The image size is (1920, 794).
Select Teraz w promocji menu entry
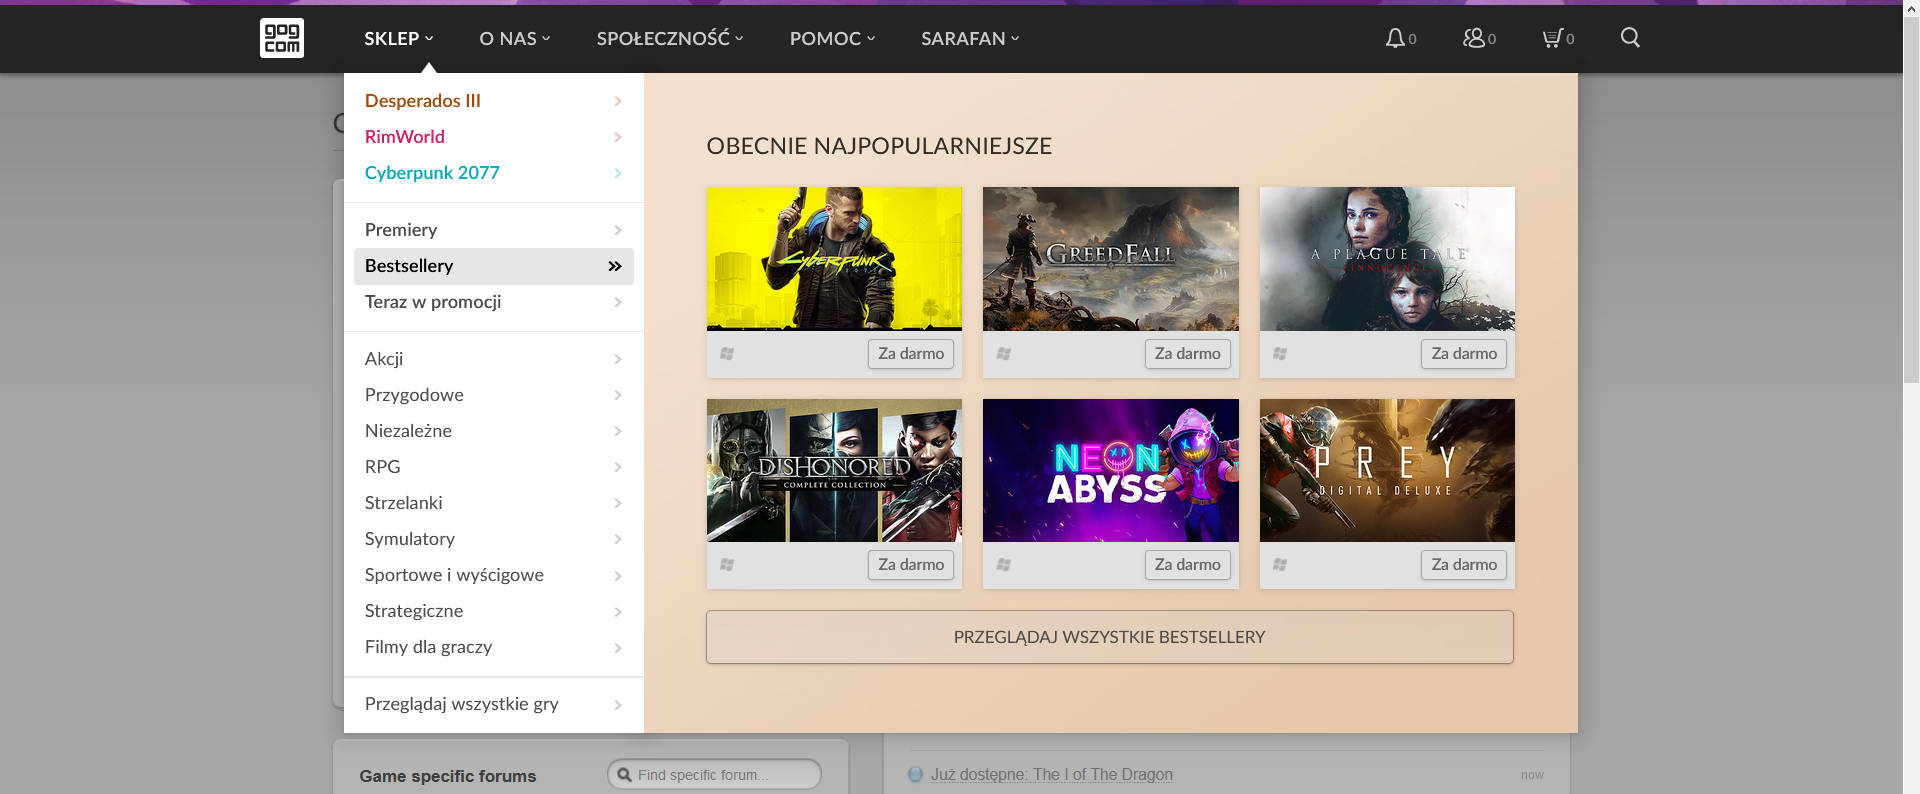click(x=494, y=302)
